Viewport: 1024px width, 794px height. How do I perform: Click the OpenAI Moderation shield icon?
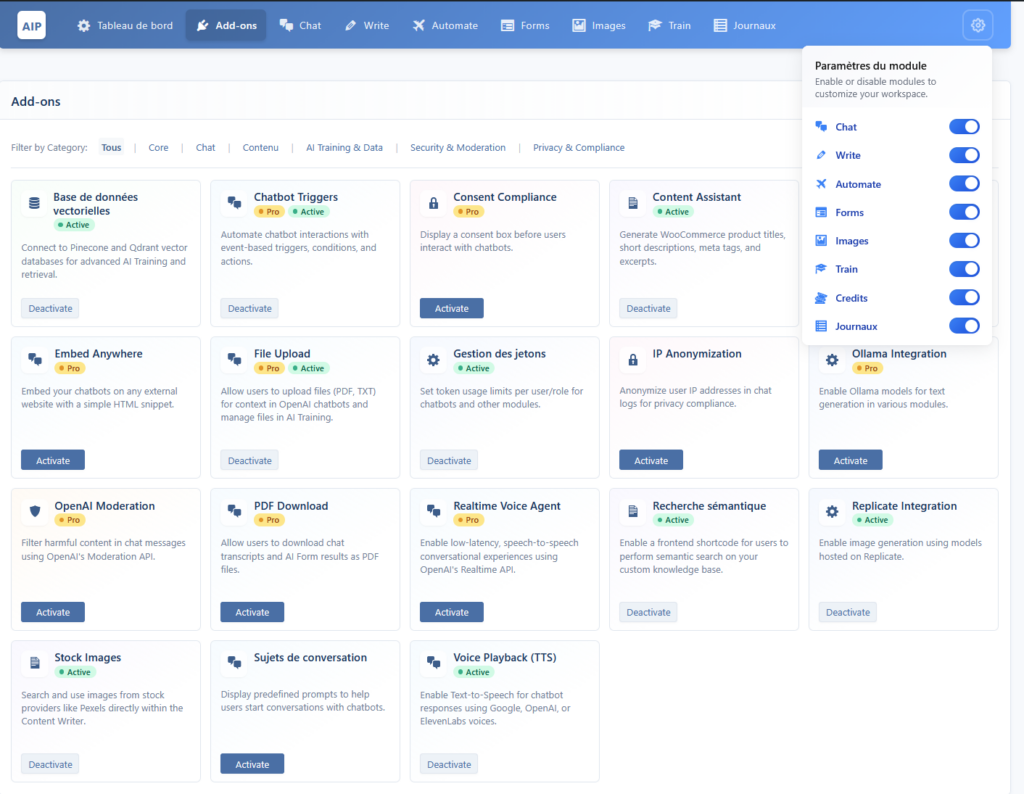coord(35,511)
